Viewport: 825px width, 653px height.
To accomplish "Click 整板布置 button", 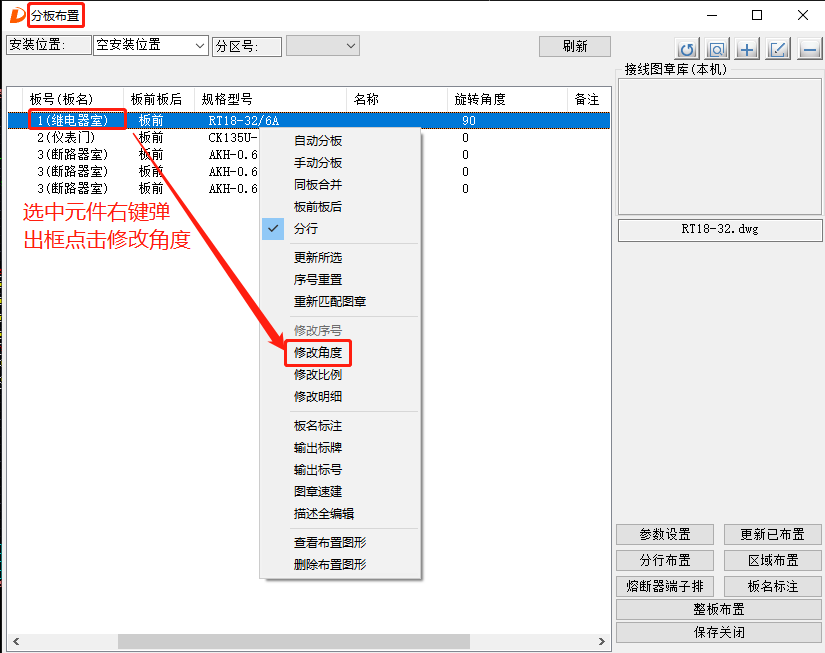I will tap(719, 609).
